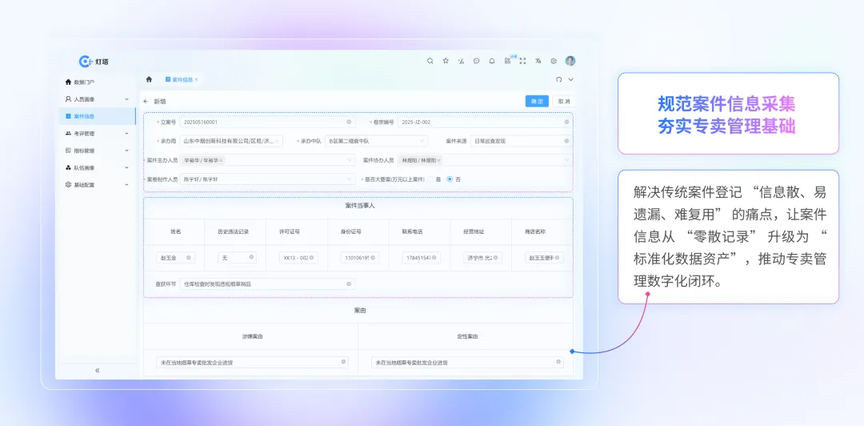The width and height of the screenshot is (864, 426).
Task: Toggle the fullscreen icon in header
Action: point(523,61)
